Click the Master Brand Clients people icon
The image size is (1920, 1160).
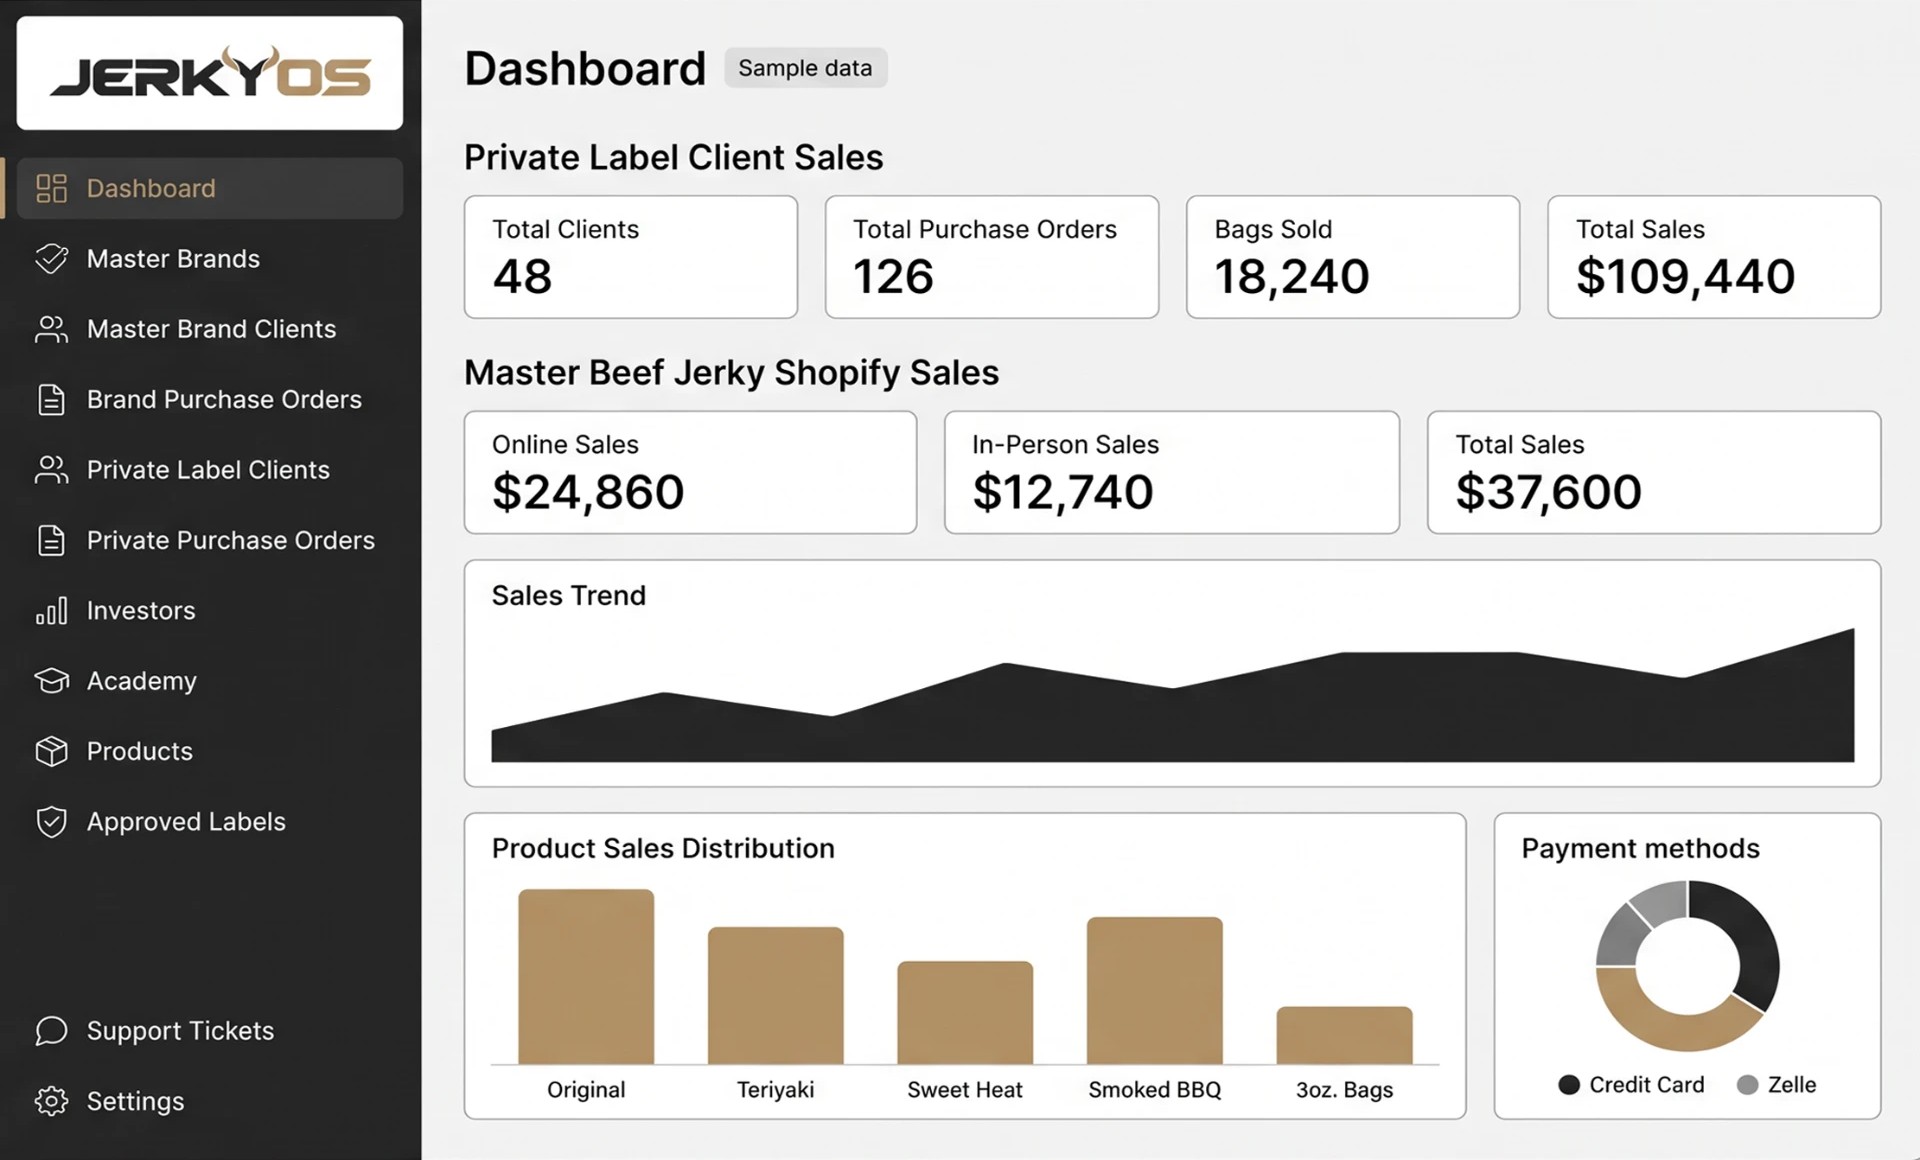pos(51,329)
